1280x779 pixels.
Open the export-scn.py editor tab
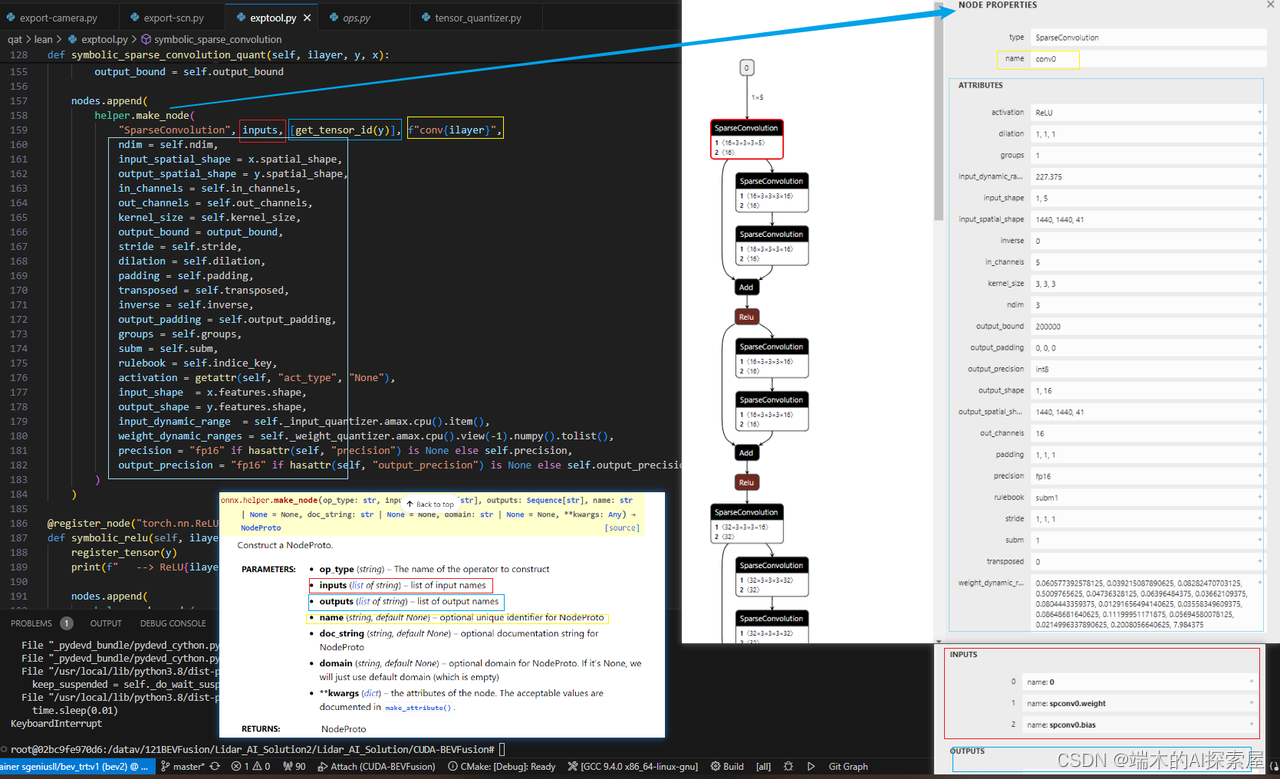tap(173, 18)
